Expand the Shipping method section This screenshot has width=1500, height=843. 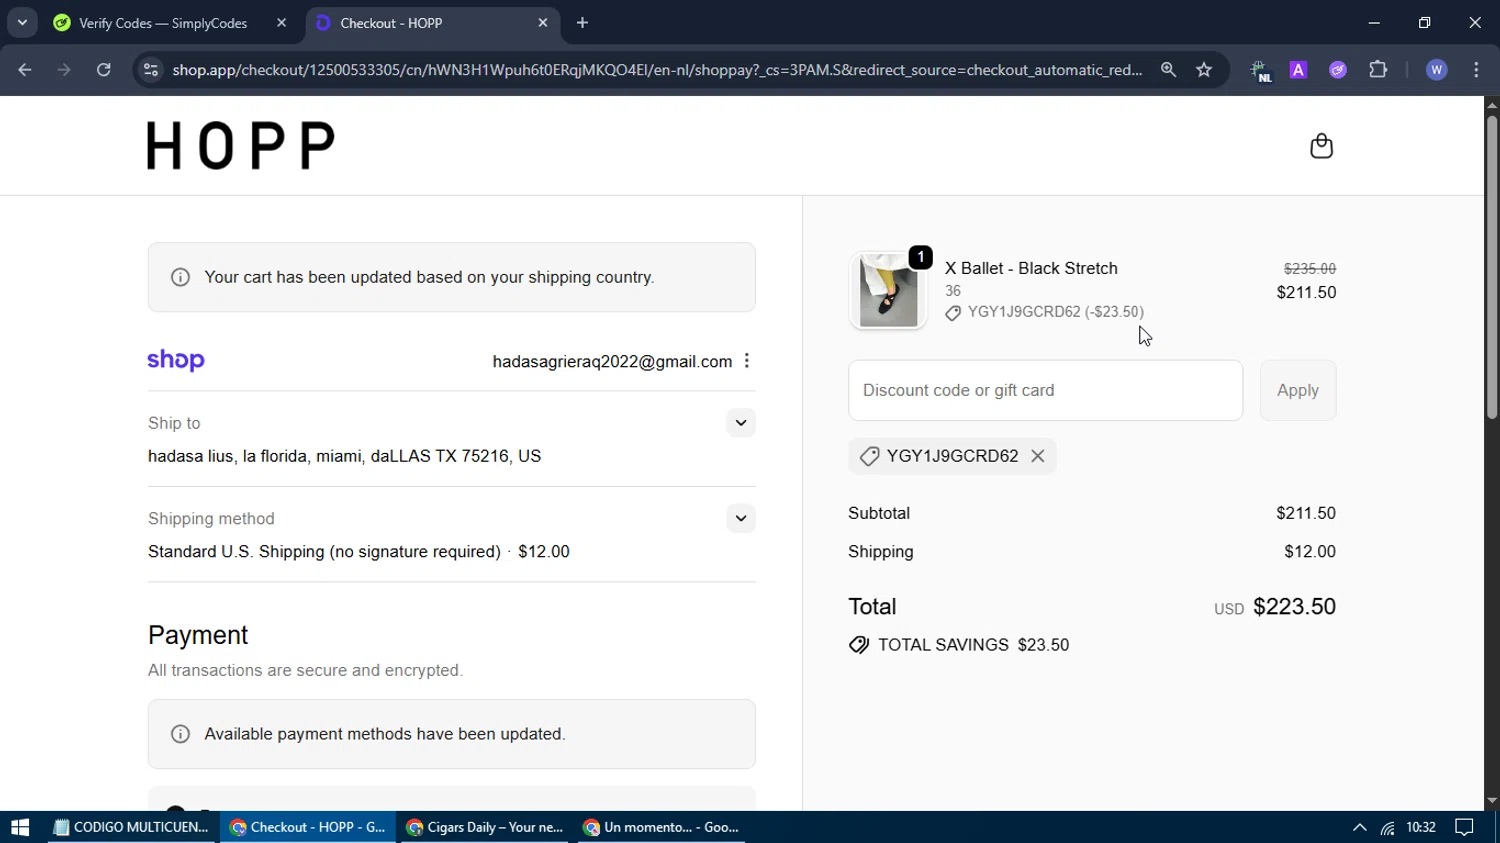(741, 518)
